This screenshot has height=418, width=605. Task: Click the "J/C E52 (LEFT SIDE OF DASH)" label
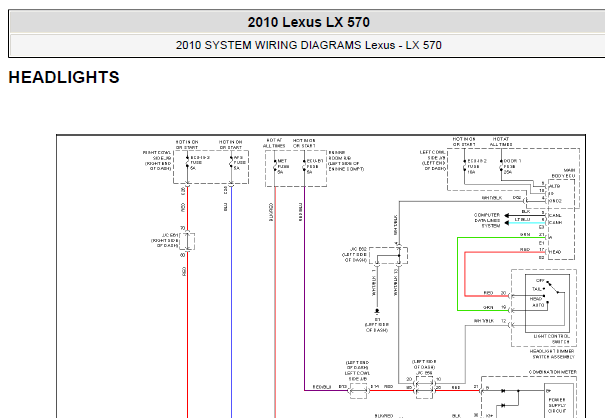[x=354, y=255]
